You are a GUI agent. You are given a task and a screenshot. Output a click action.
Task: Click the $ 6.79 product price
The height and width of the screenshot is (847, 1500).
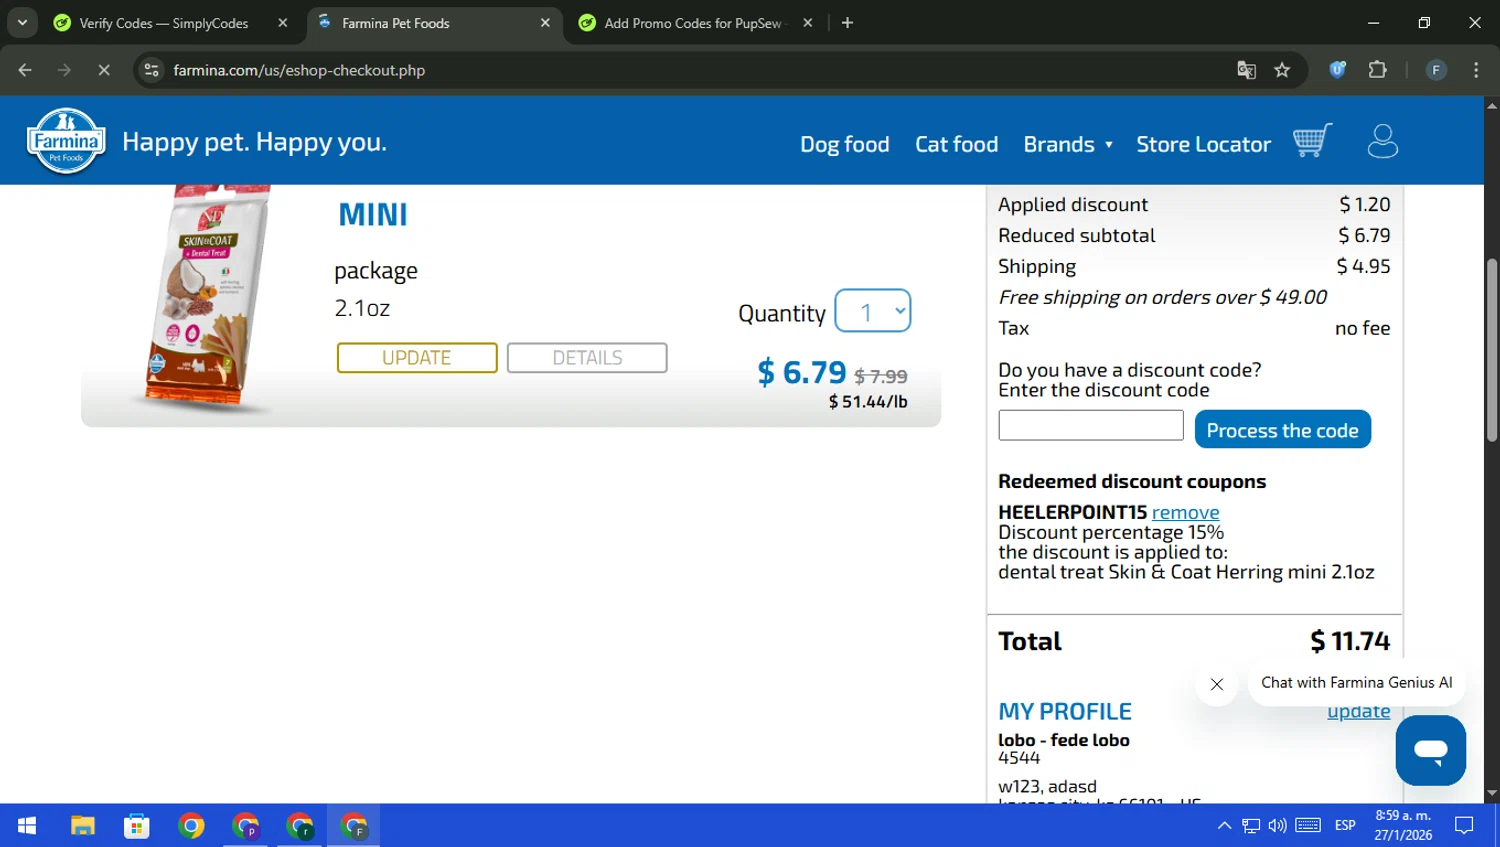click(802, 372)
